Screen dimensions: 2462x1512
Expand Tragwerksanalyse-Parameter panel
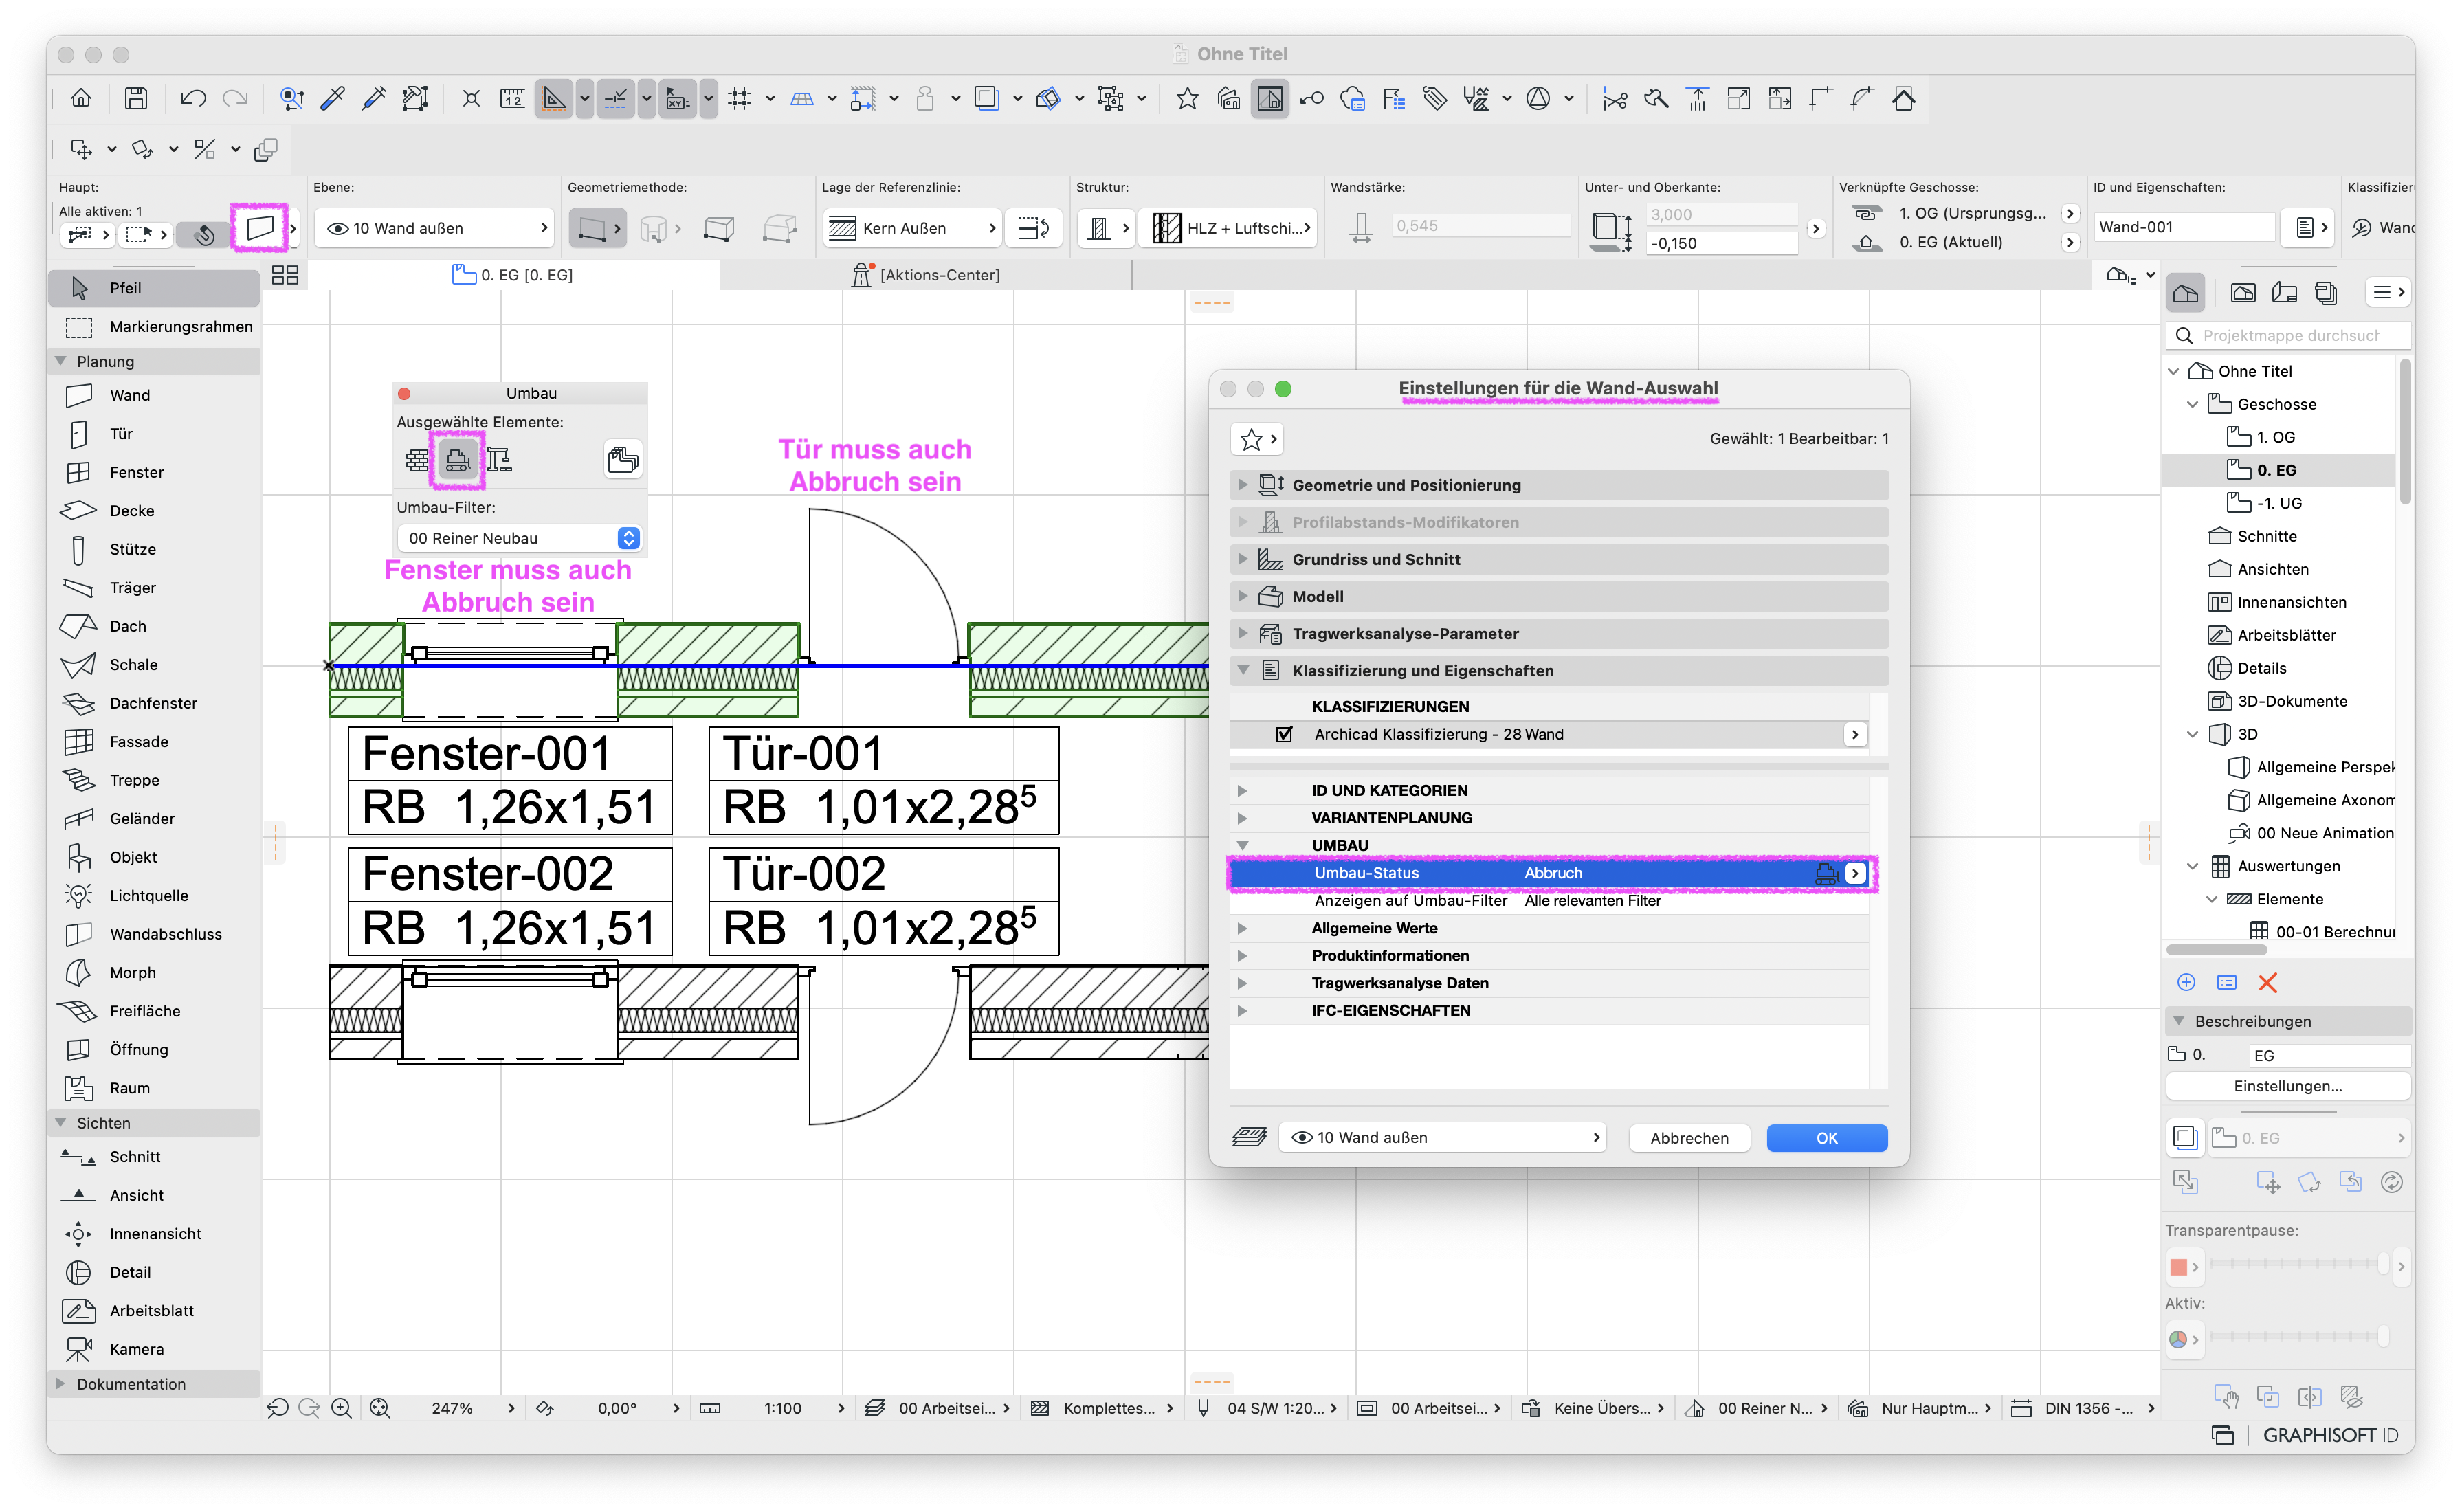click(1243, 633)
